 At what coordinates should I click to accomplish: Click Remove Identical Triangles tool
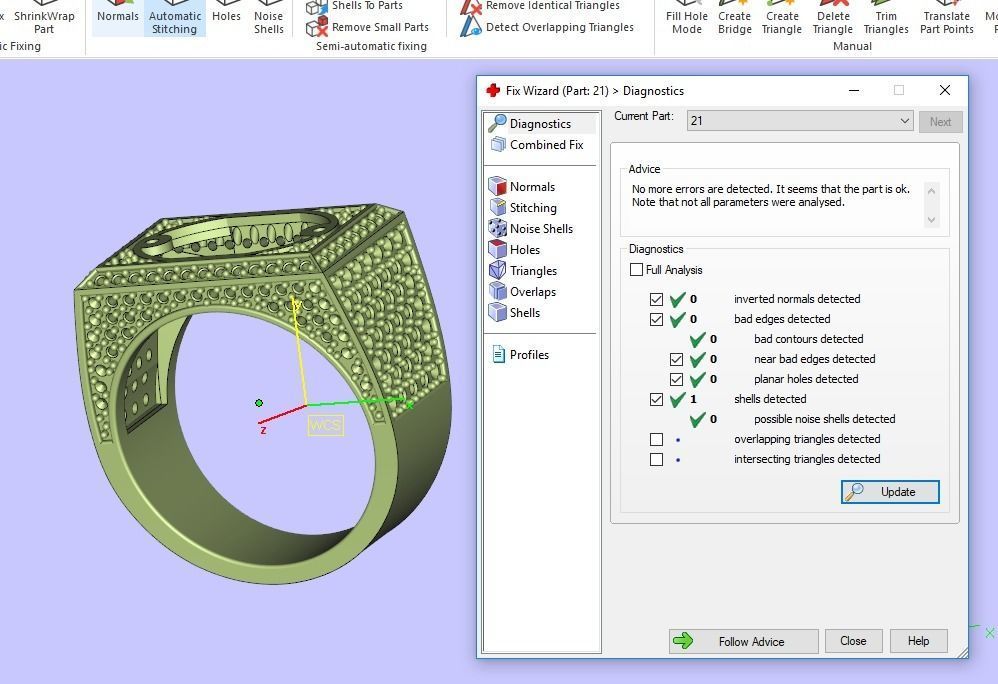pyautogui.click(x=540, y=6)
